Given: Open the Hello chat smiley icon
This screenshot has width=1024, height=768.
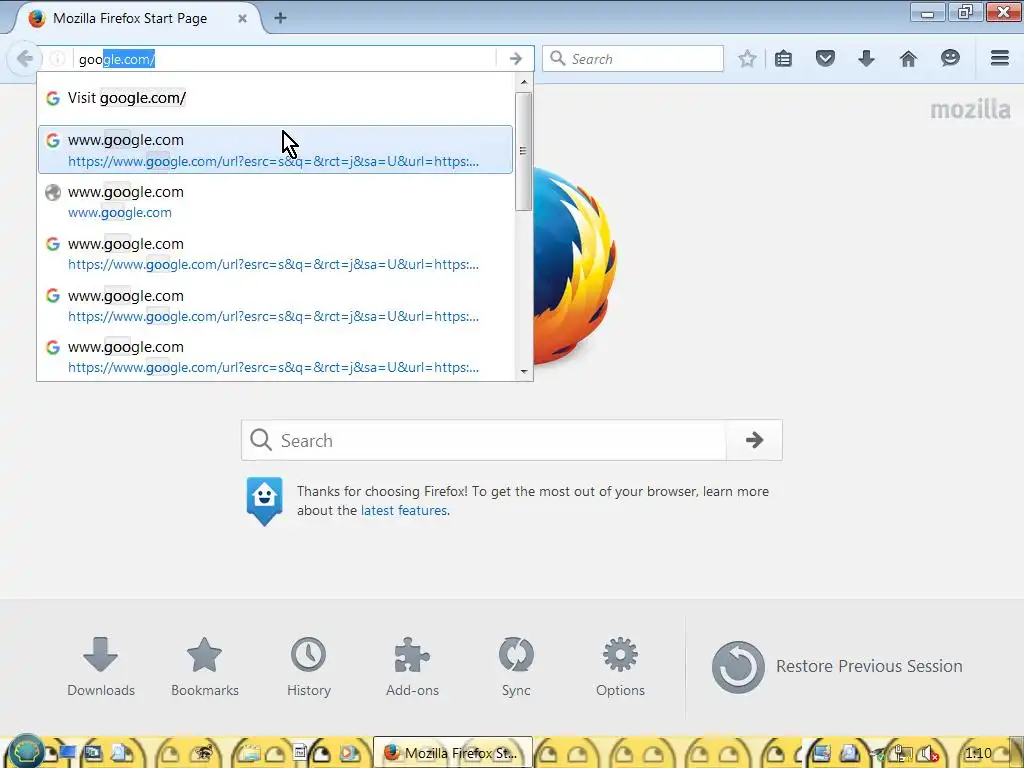Looking at the screenshot, I should [x=950, y=59].
